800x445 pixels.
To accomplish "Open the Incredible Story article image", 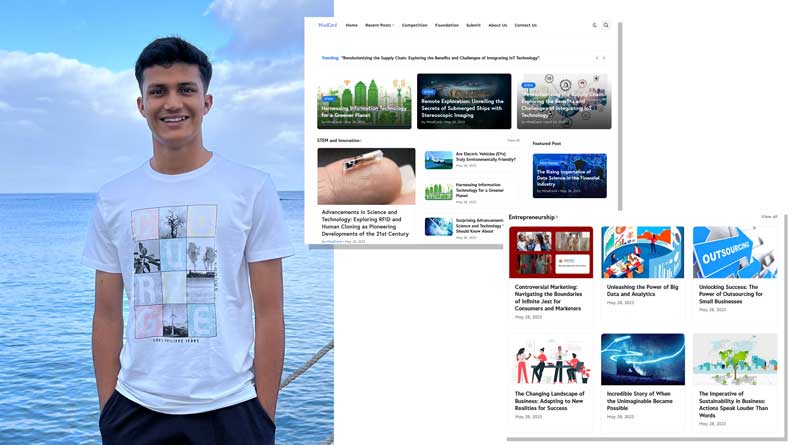I will pos(643,359).
